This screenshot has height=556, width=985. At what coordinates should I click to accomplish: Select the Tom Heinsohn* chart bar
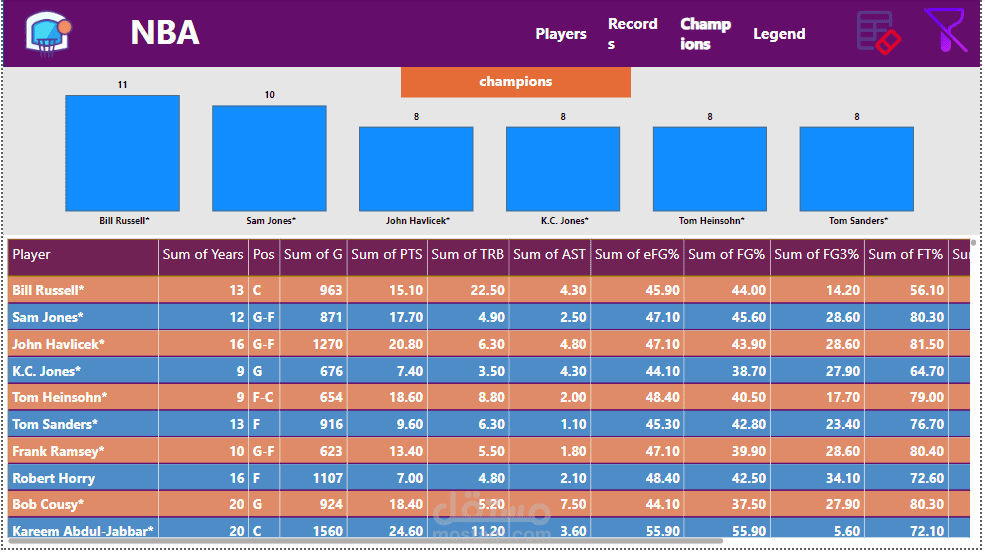pyautogui.click(x=710, y=169)
